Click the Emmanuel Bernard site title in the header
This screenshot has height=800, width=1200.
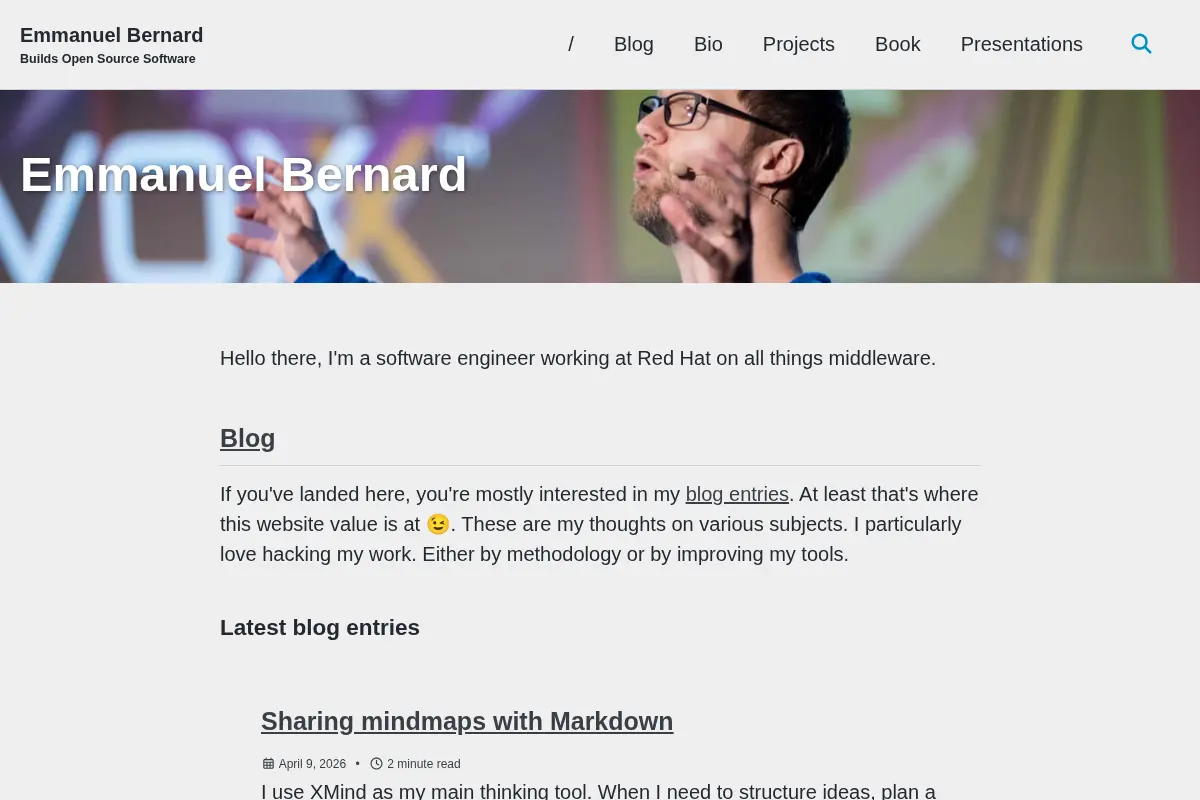112,35
